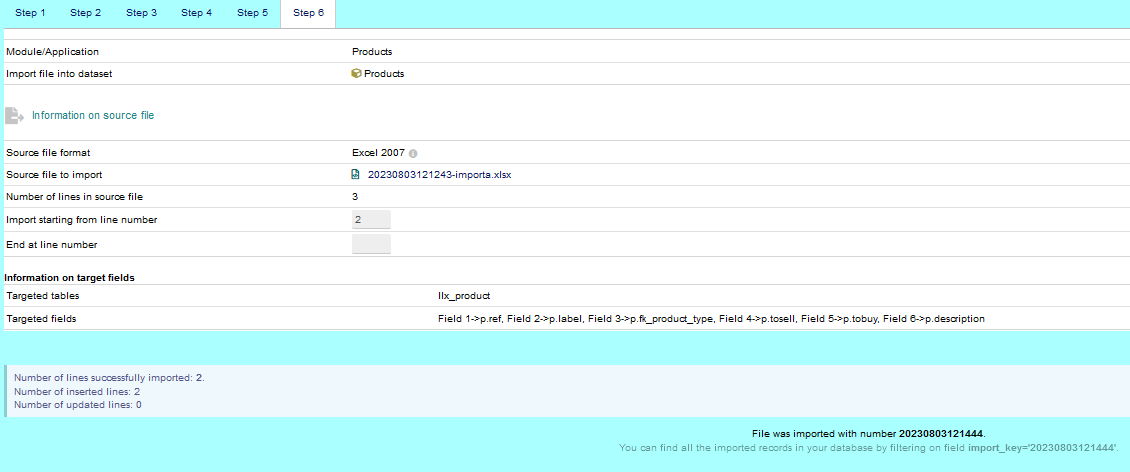Click the Information on target fields heading
The width and height of the screenshot is (1130, 472).
tap(69, 277)
